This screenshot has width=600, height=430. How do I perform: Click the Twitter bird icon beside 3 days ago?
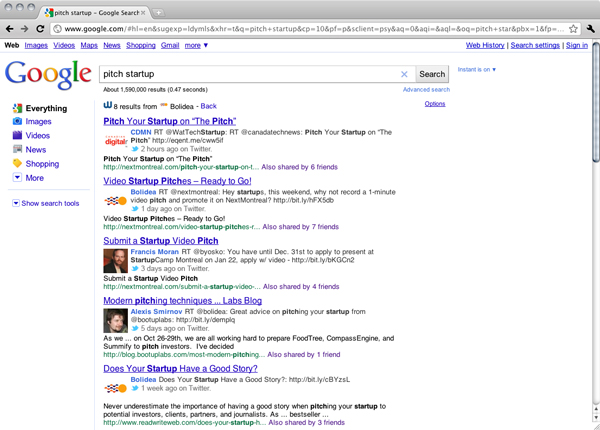pos(135,268)
